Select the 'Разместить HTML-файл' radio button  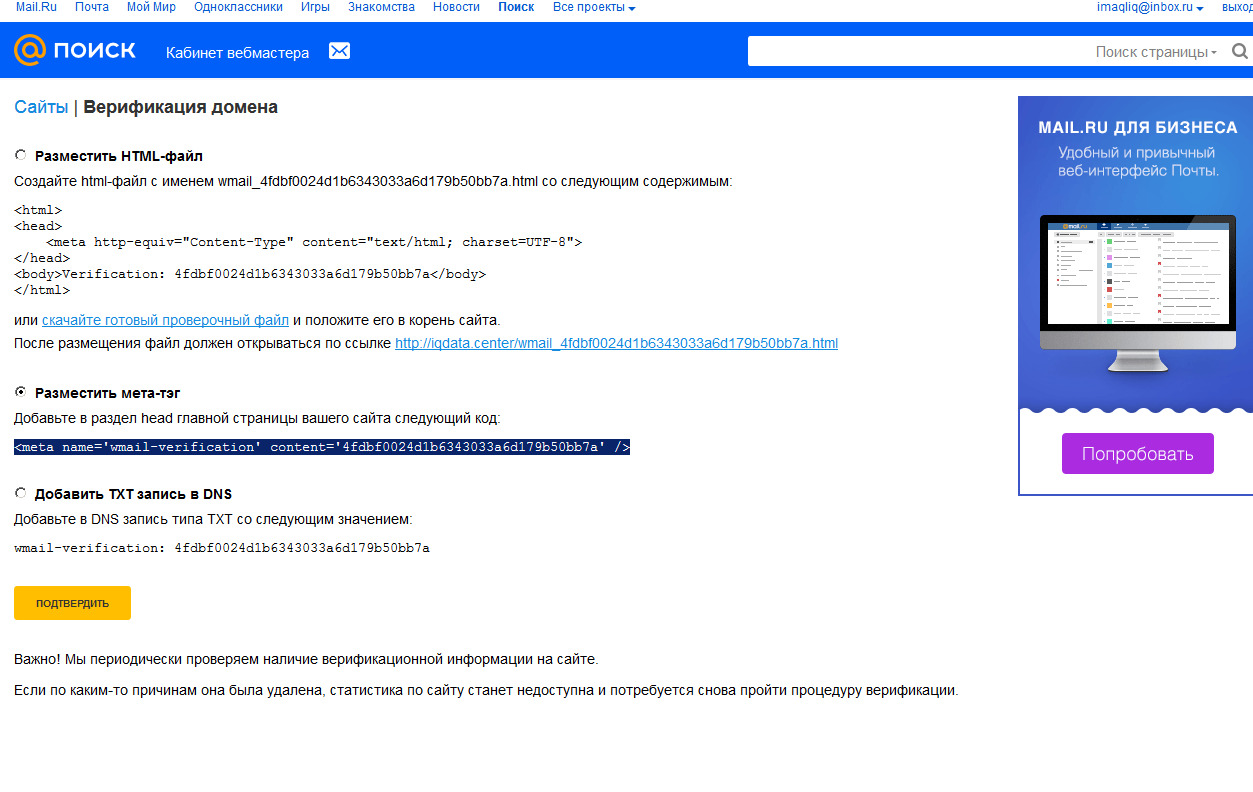point(20,155)
